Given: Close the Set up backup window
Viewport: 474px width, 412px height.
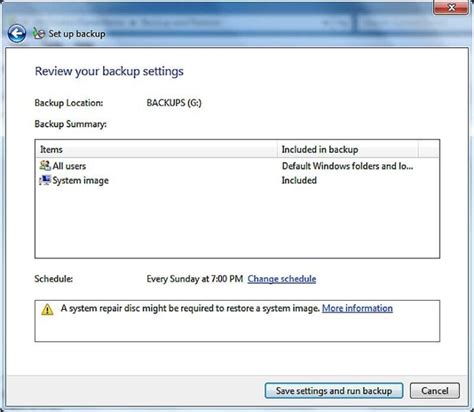Looking at the screenshot, I should (x=451, y=7).
